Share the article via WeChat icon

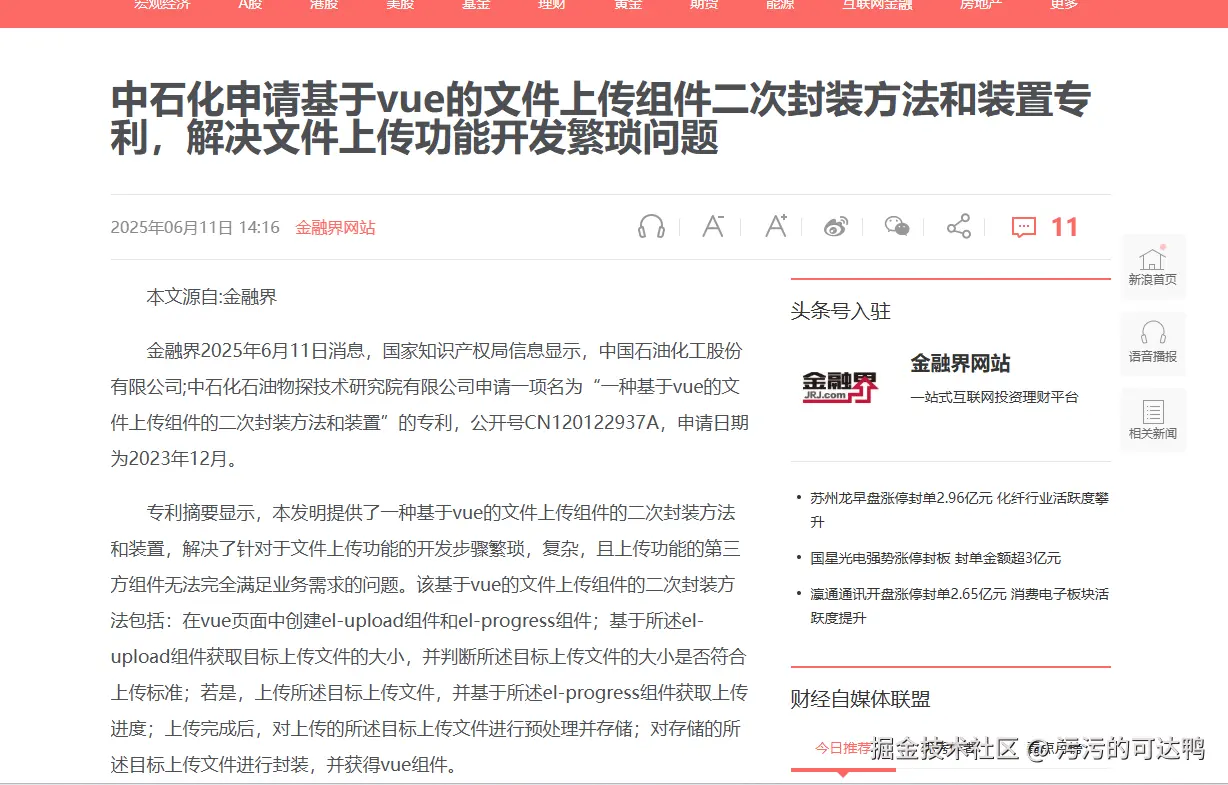click(897, 227)
